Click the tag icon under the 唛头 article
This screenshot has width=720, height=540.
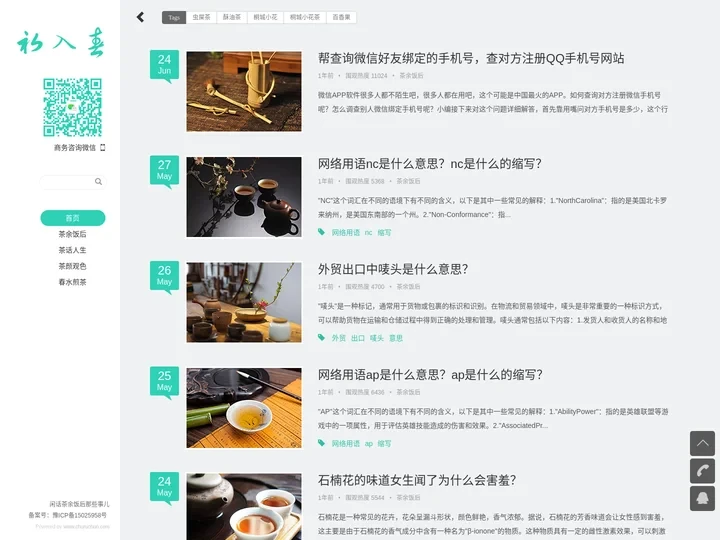pos(321,338)
